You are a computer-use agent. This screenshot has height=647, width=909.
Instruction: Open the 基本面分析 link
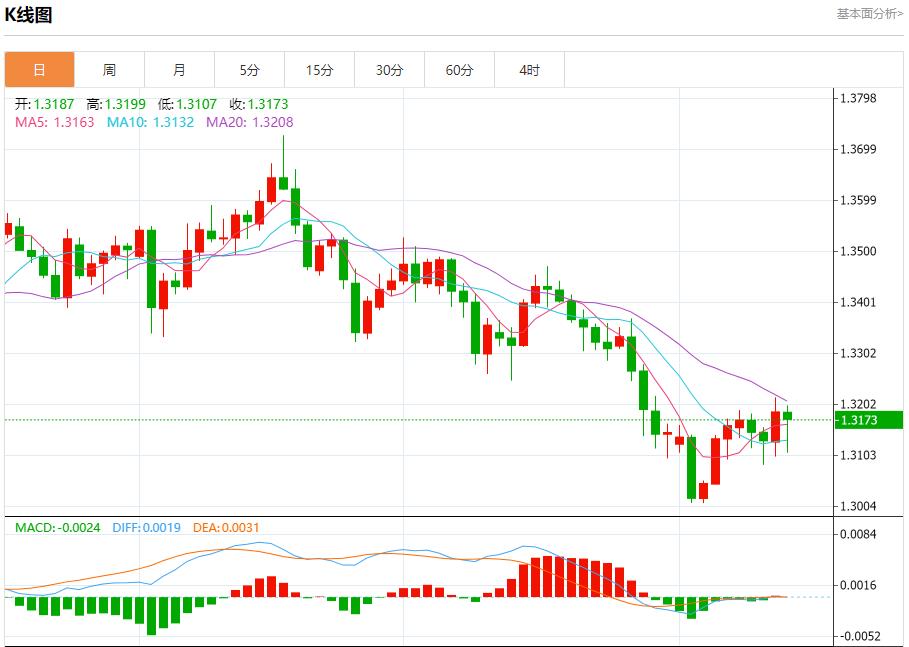(x=868, y=14)
